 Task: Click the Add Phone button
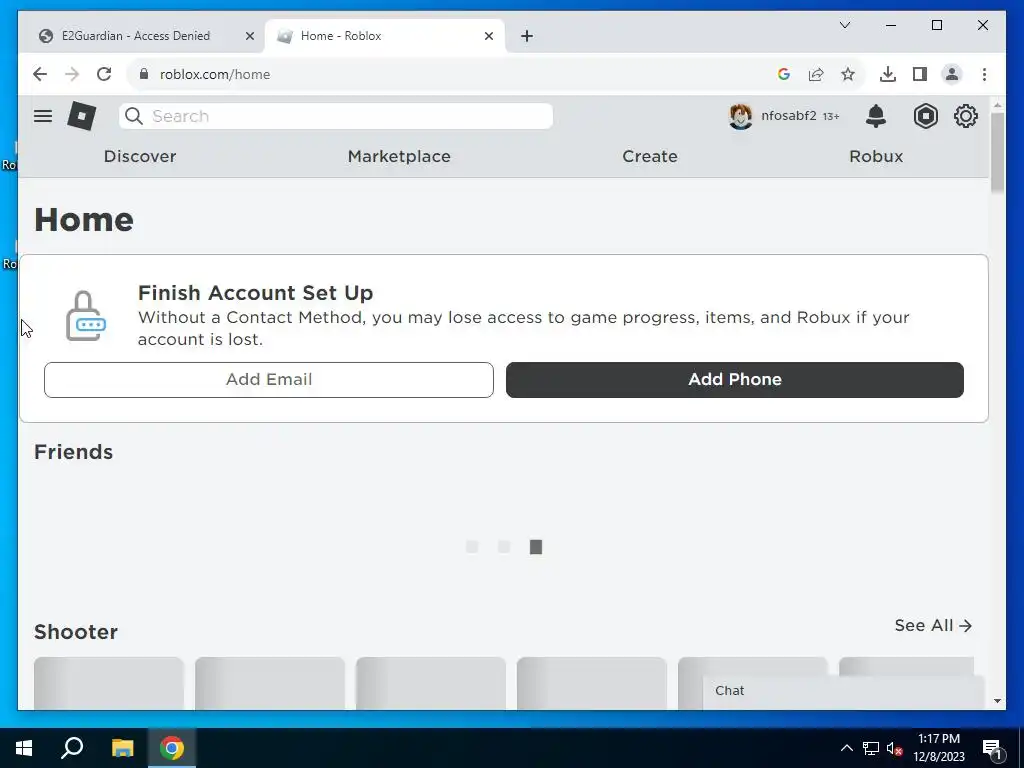pyautogui.click(x=735, y=379)
